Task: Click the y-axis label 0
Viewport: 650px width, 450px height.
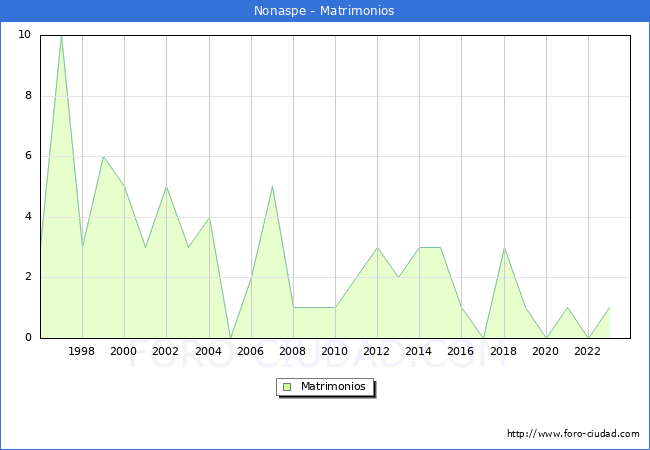Action: tap(28, 338)
